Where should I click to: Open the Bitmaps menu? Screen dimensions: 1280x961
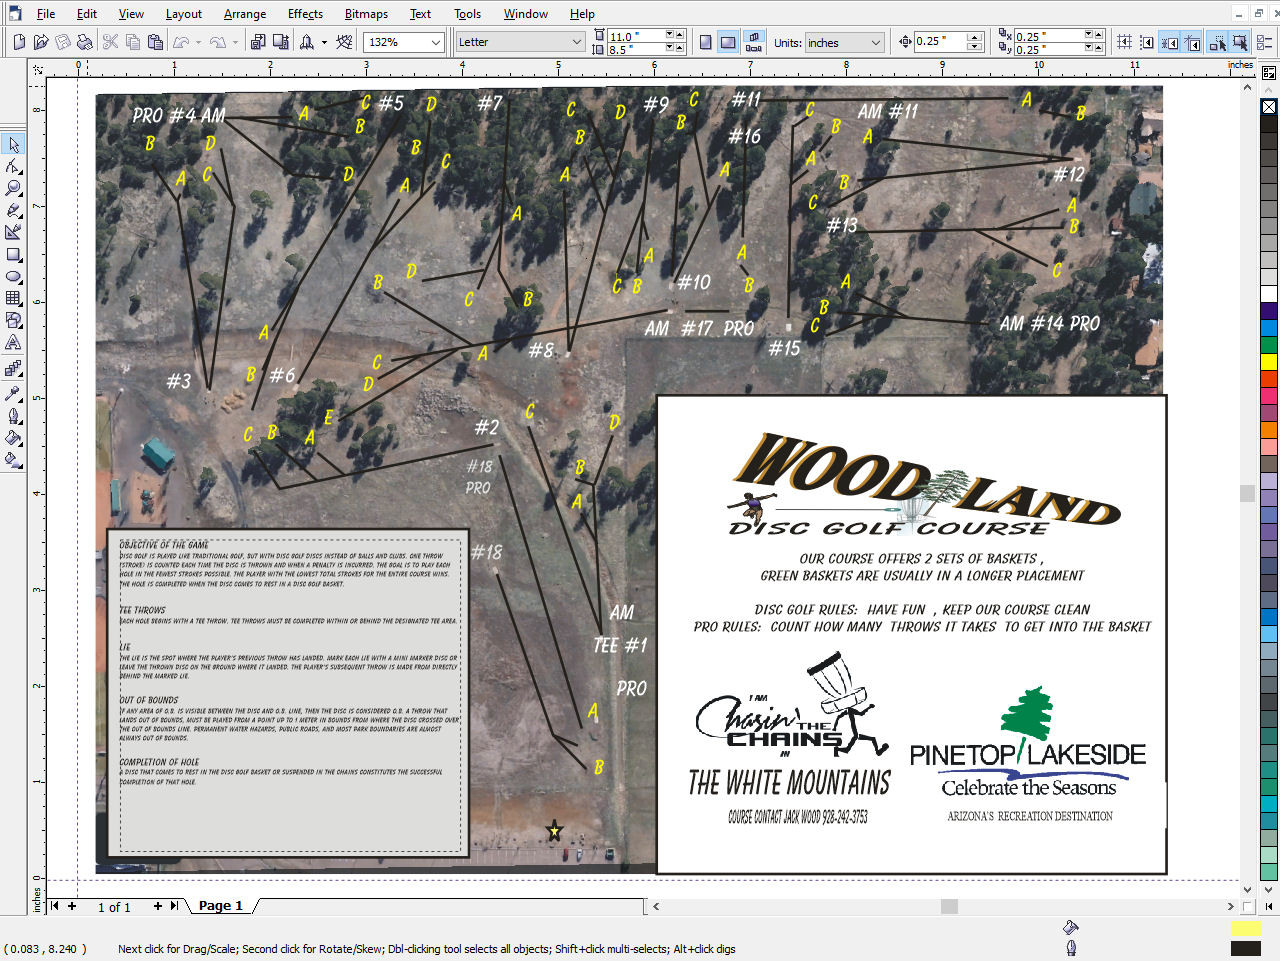click(366, 14)
